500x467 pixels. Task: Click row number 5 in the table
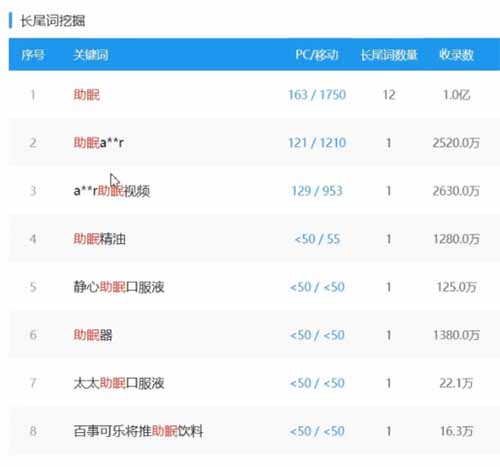tap(33, 287)
